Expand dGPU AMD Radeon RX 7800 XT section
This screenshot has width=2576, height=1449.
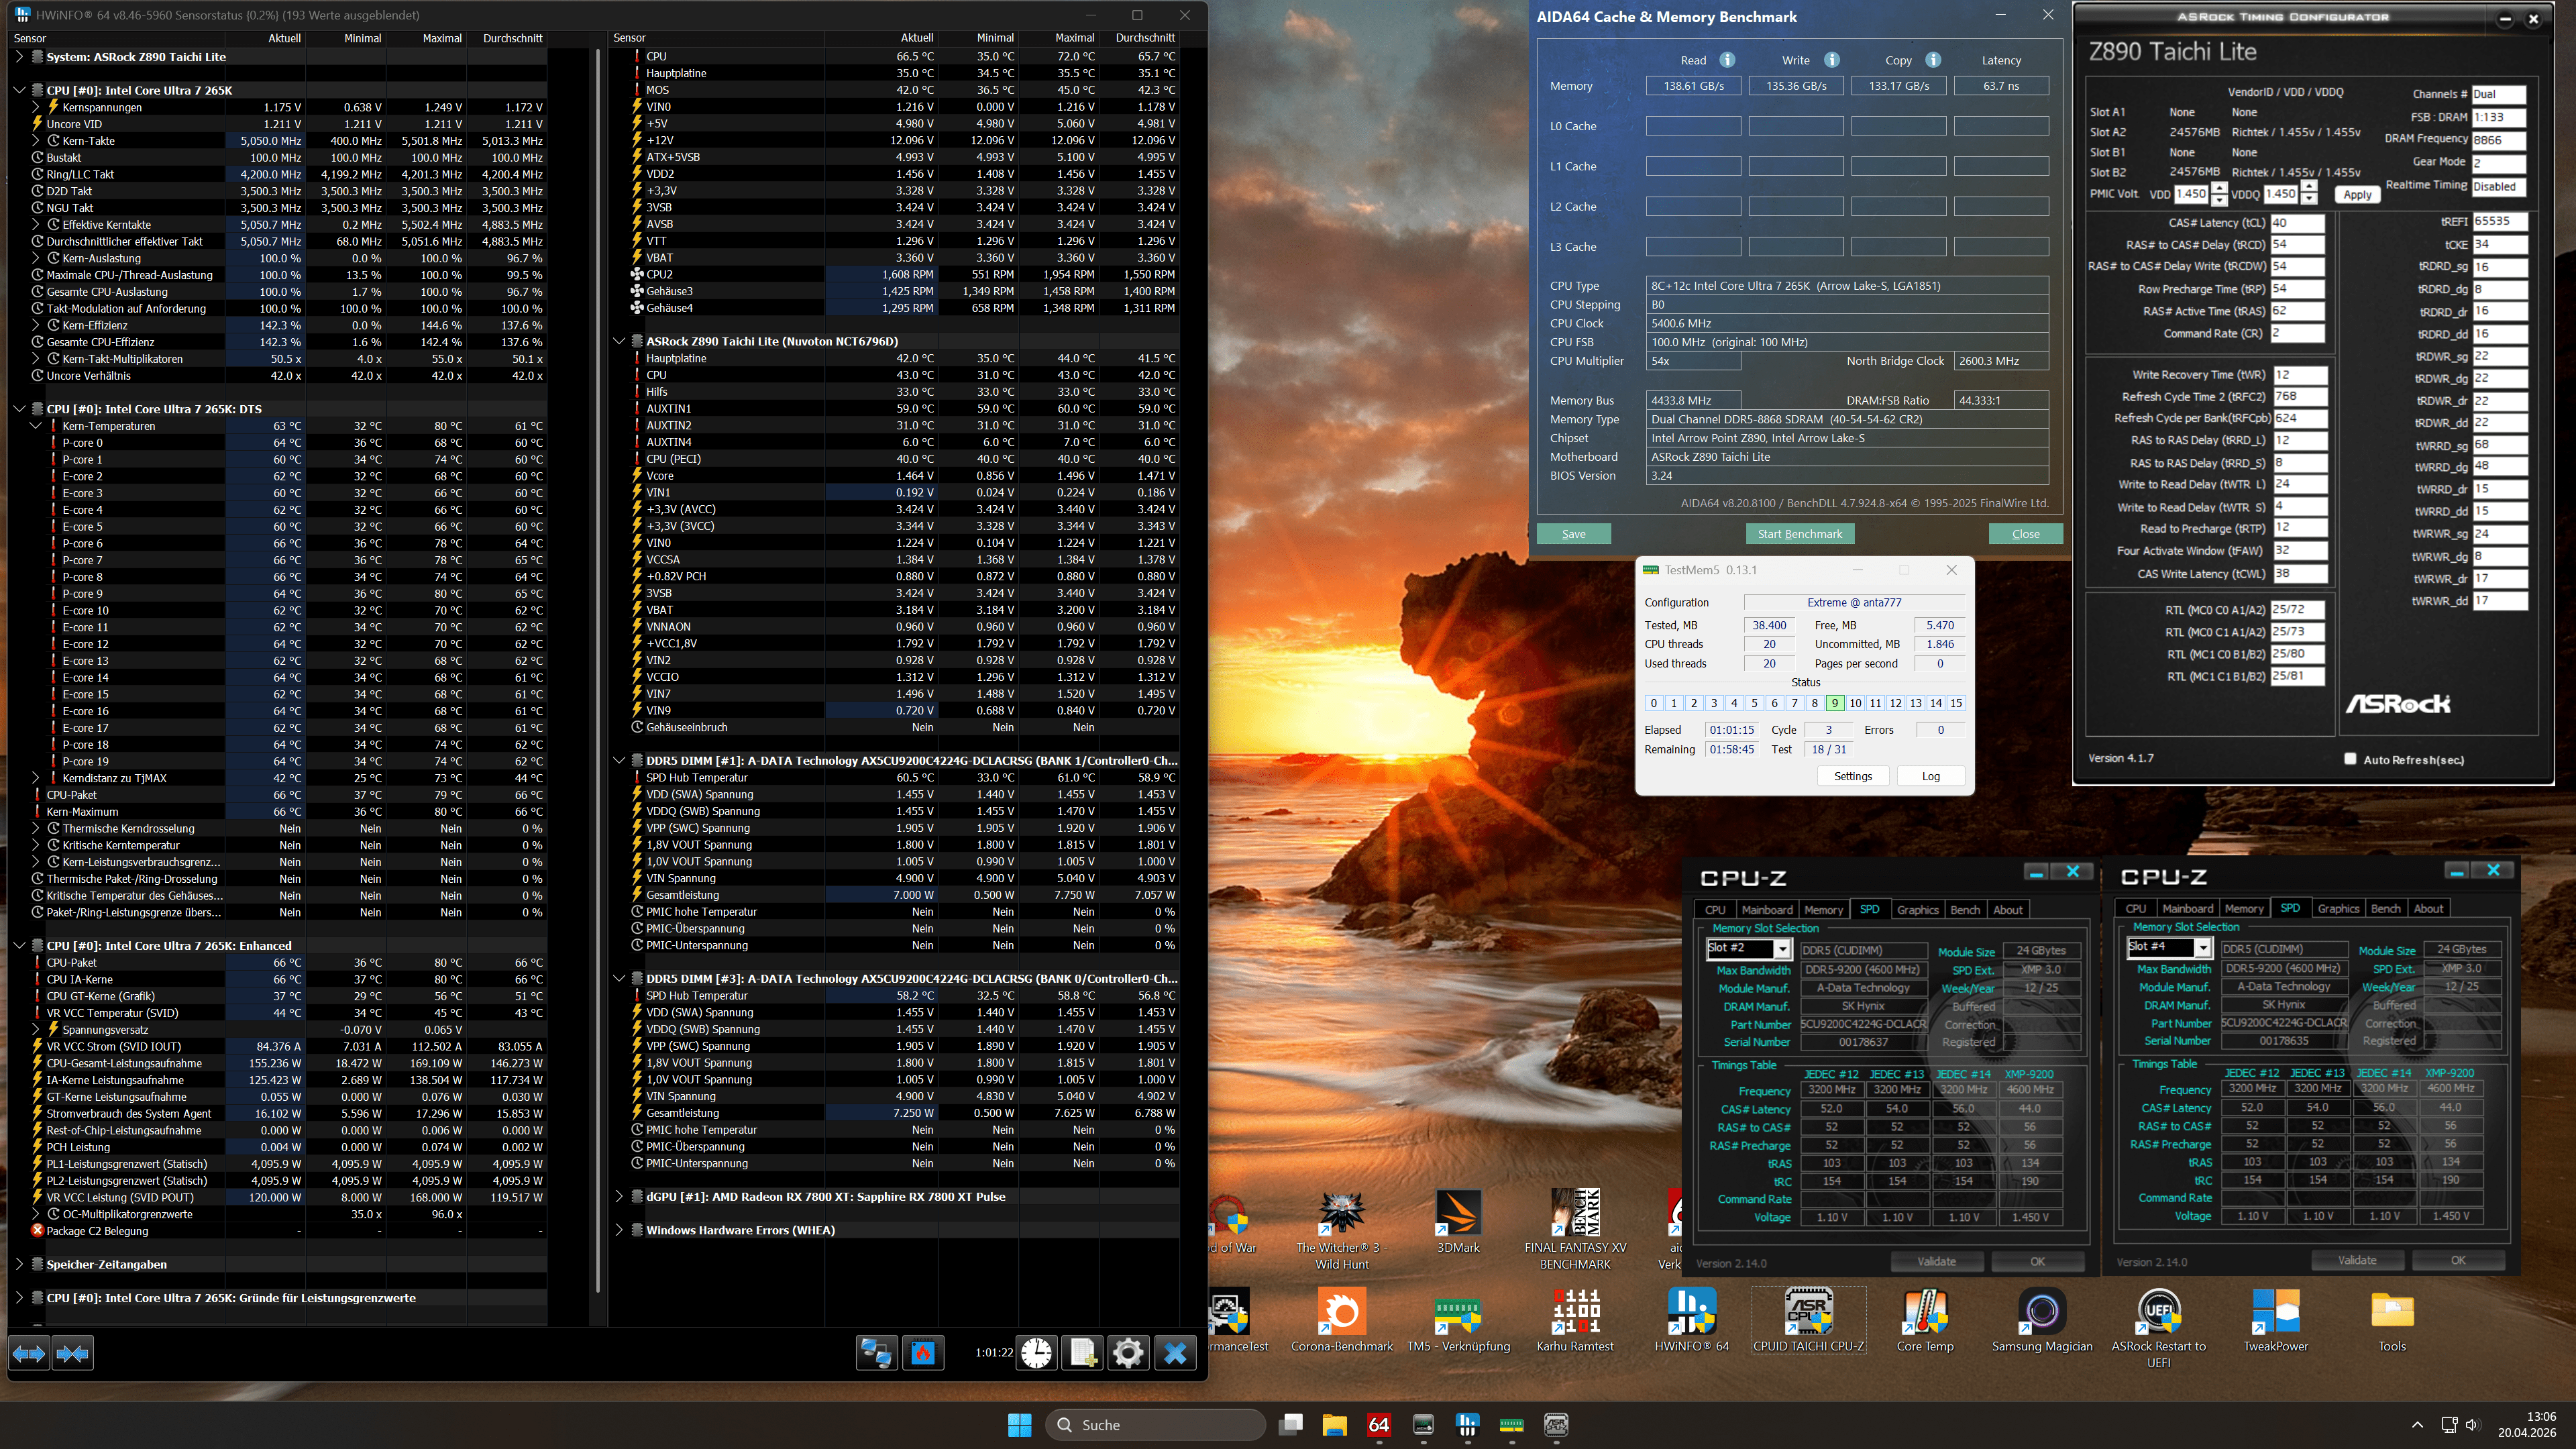pos(619,1196)
